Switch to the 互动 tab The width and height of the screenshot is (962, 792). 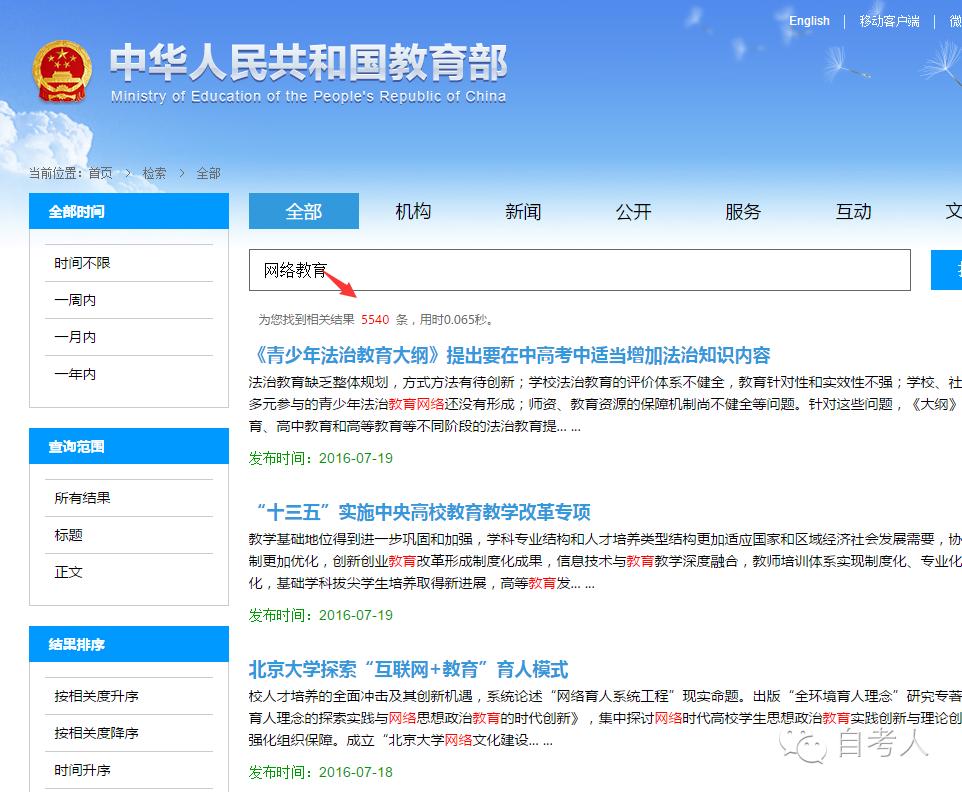pyautogui.click(x=853, y=211)
